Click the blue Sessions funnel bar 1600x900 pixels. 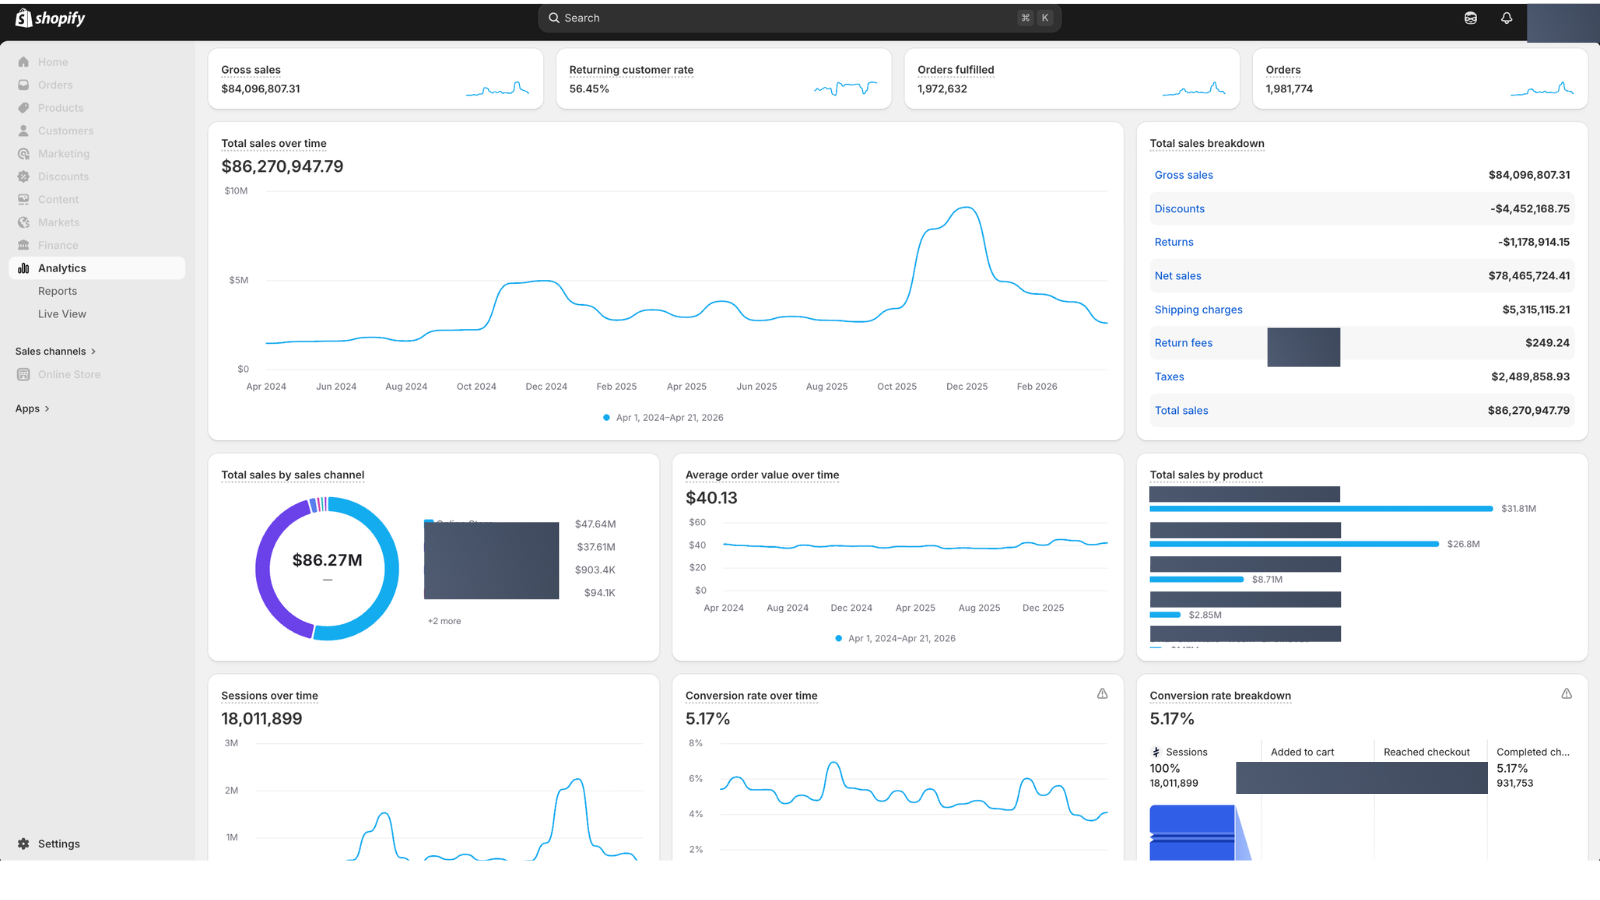point(1192,833)
